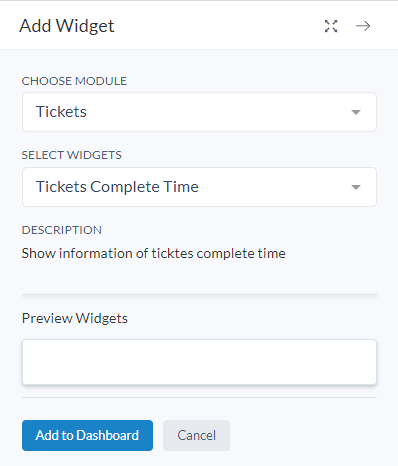The width and height of the screenshot is (398, 466).
Task: Click the SELECT WIDGETS label
Action: click(72, 155)
